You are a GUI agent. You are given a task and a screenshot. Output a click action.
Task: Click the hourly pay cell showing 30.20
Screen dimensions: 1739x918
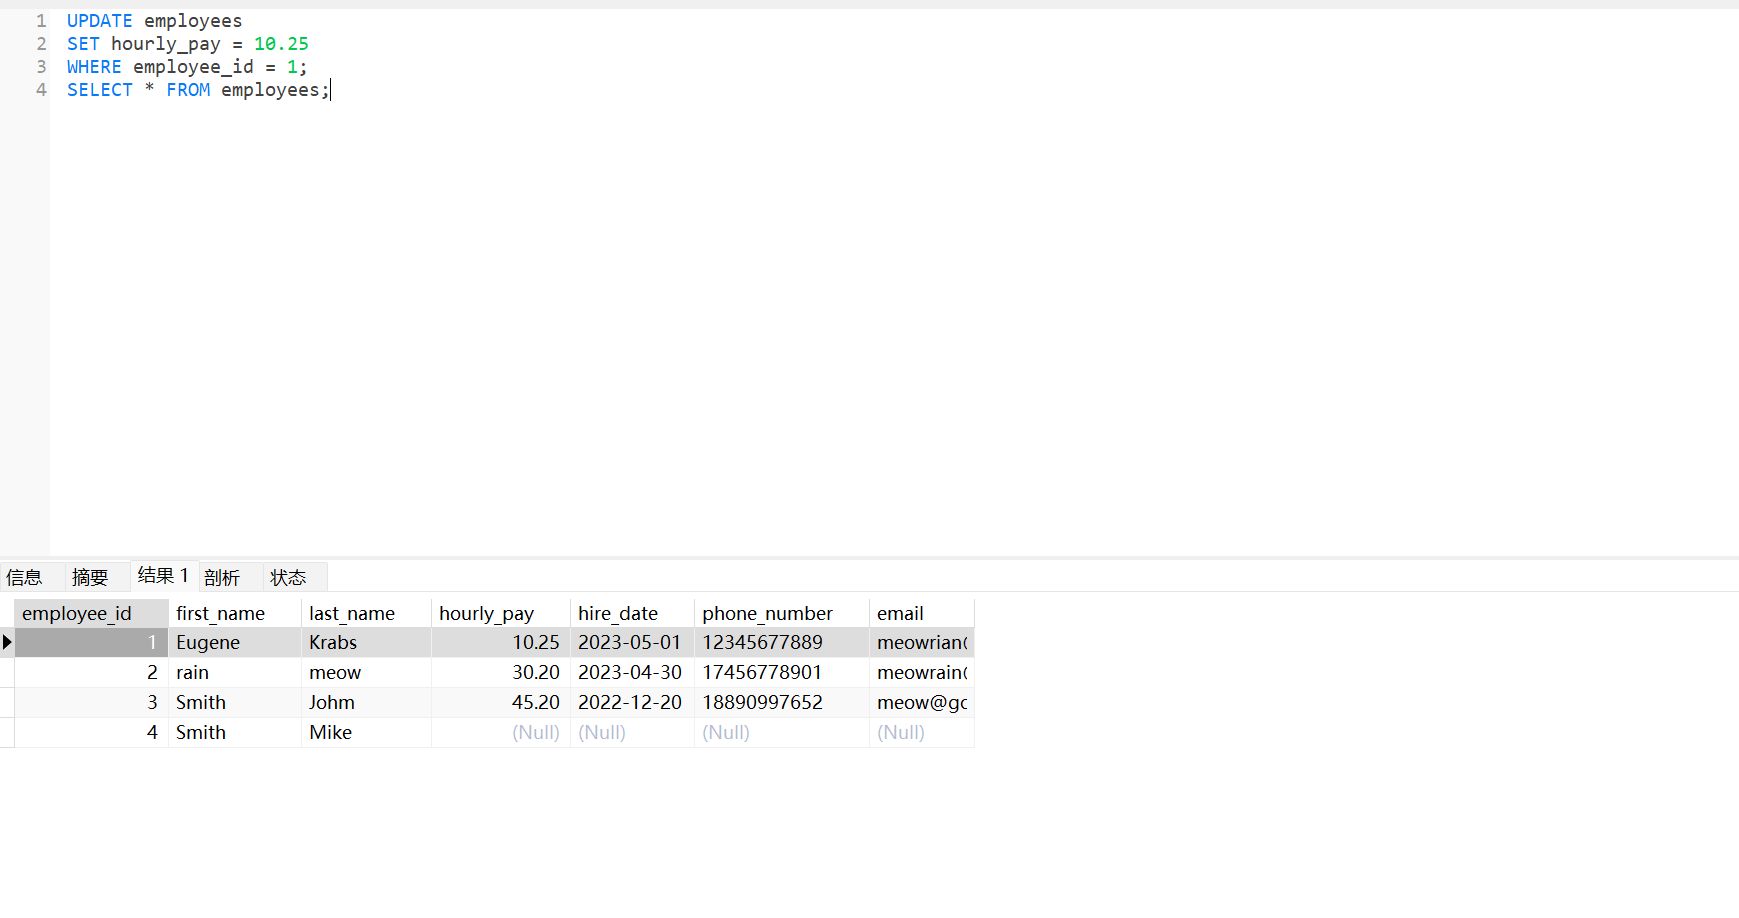[535, 672]
